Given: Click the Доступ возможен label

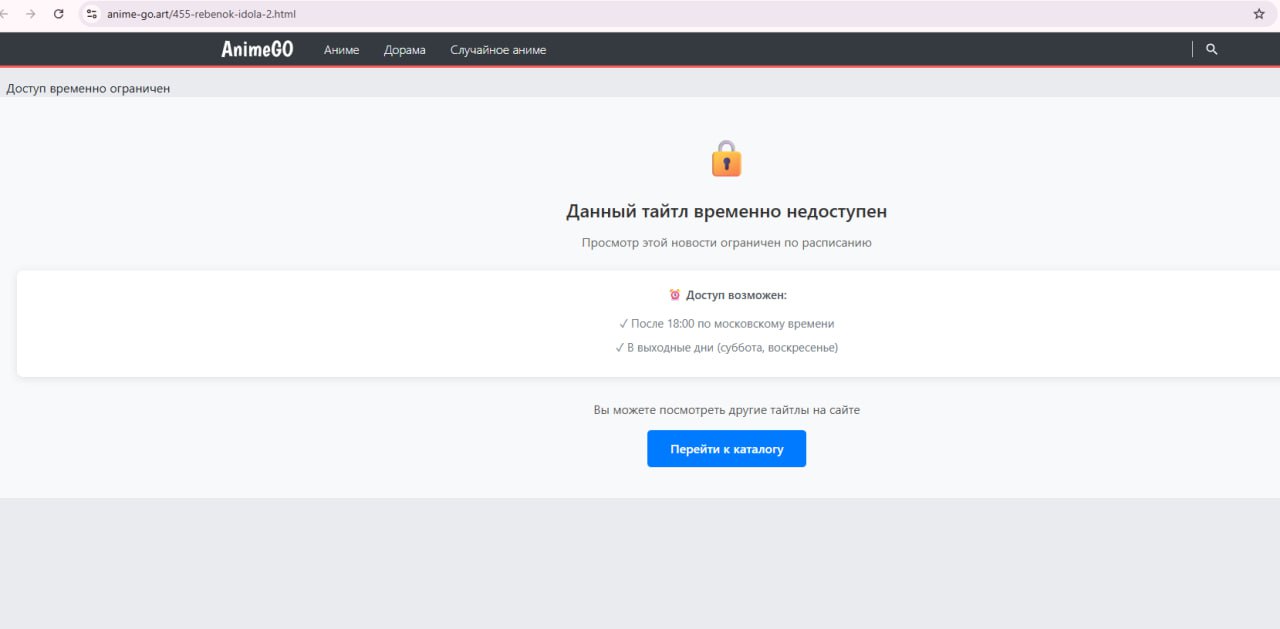Looking at the screenshot, I should [x=736, y=295].
